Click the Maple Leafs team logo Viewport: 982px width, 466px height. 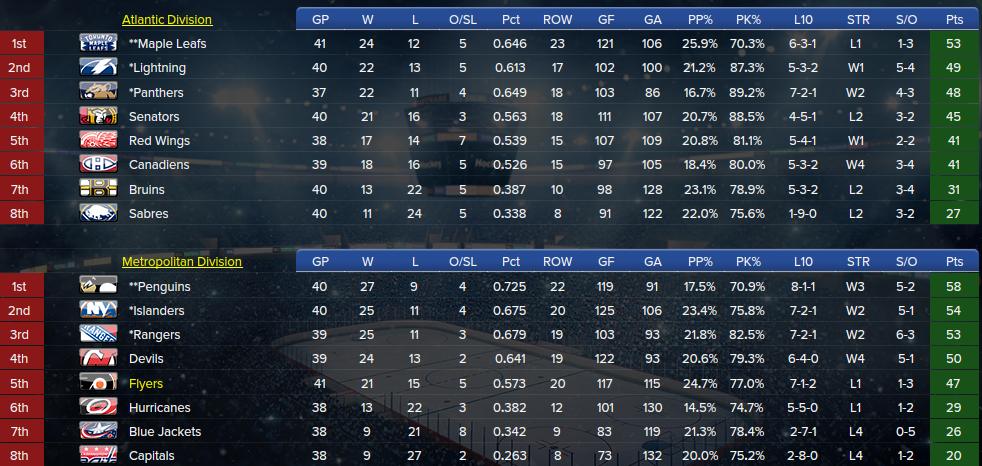[98, 43]
